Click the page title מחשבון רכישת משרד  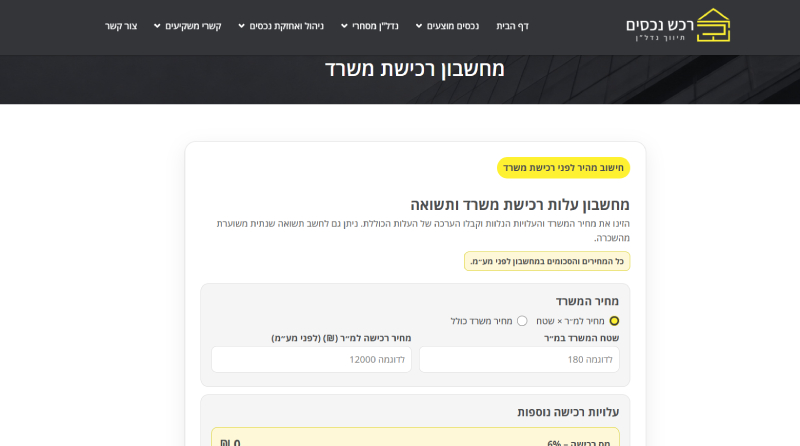(415, 69)
